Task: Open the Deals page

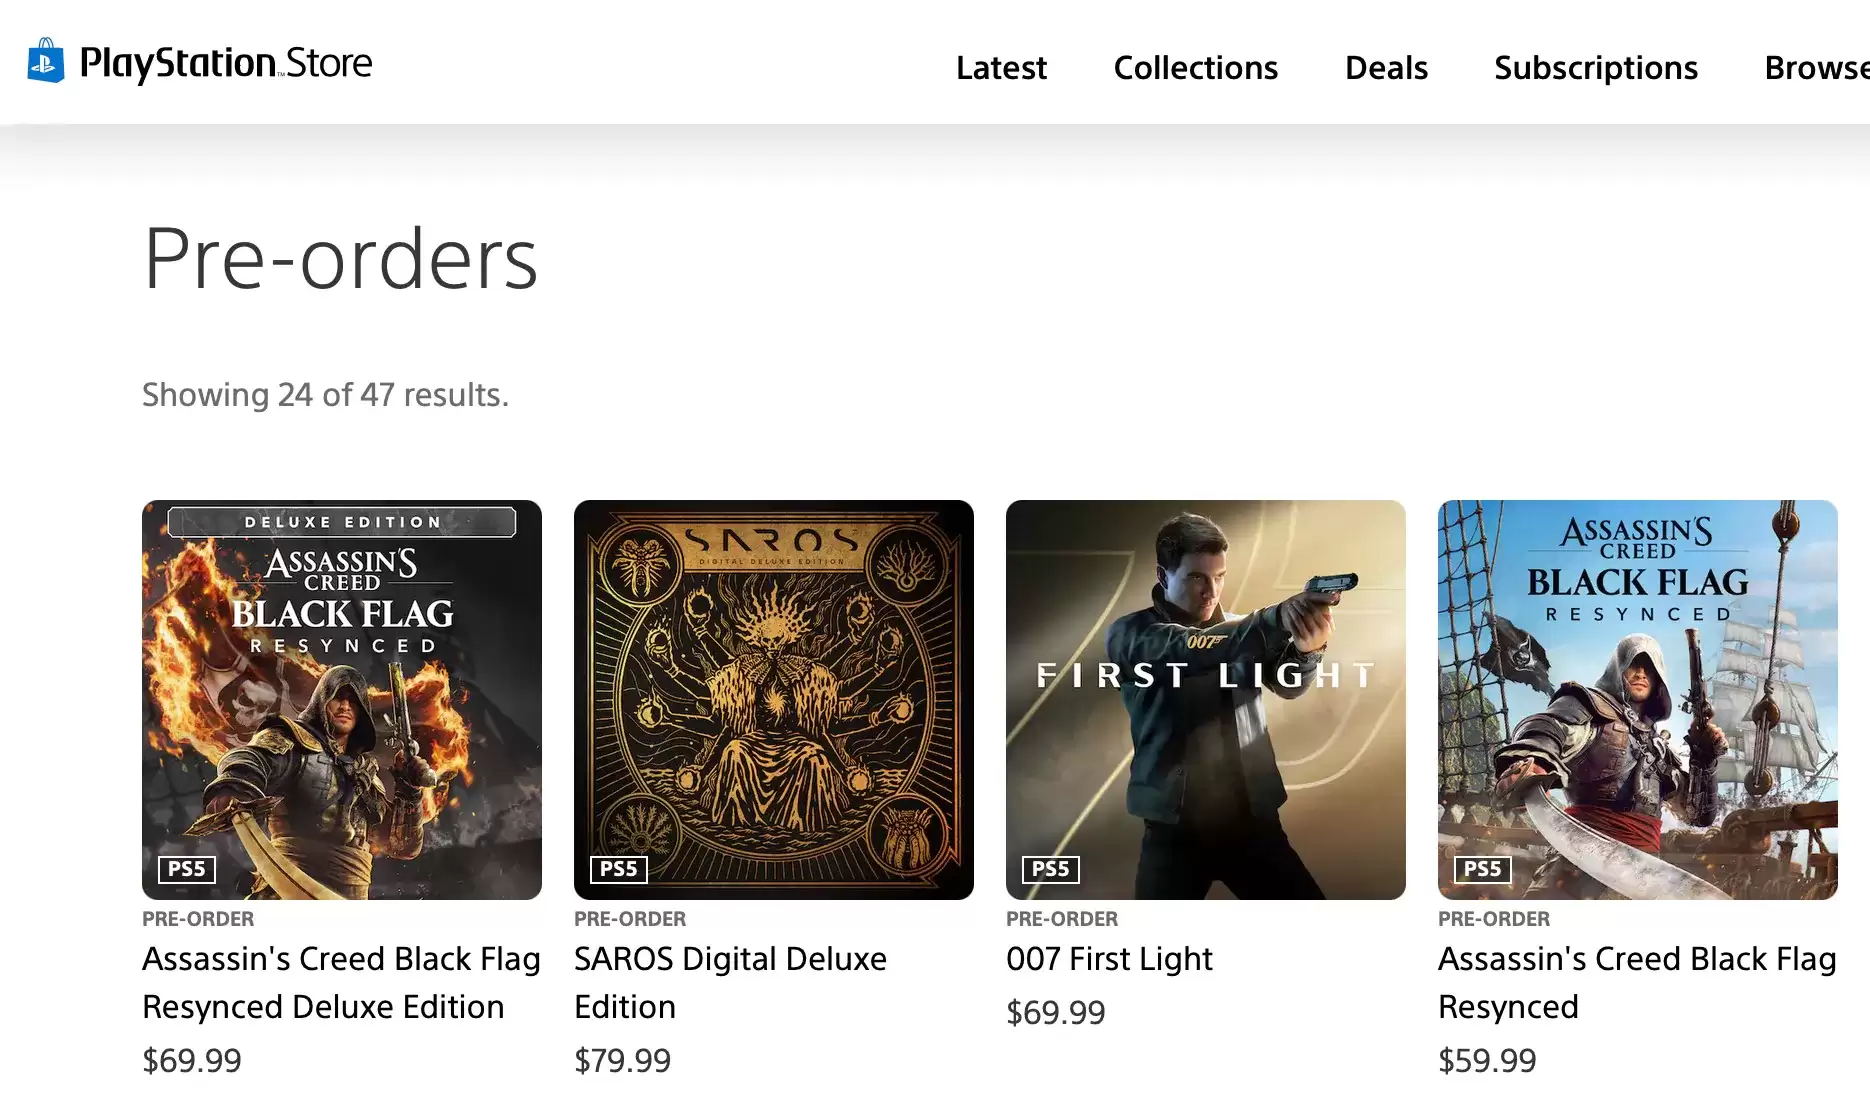Action: click(x=1385, y=68)
